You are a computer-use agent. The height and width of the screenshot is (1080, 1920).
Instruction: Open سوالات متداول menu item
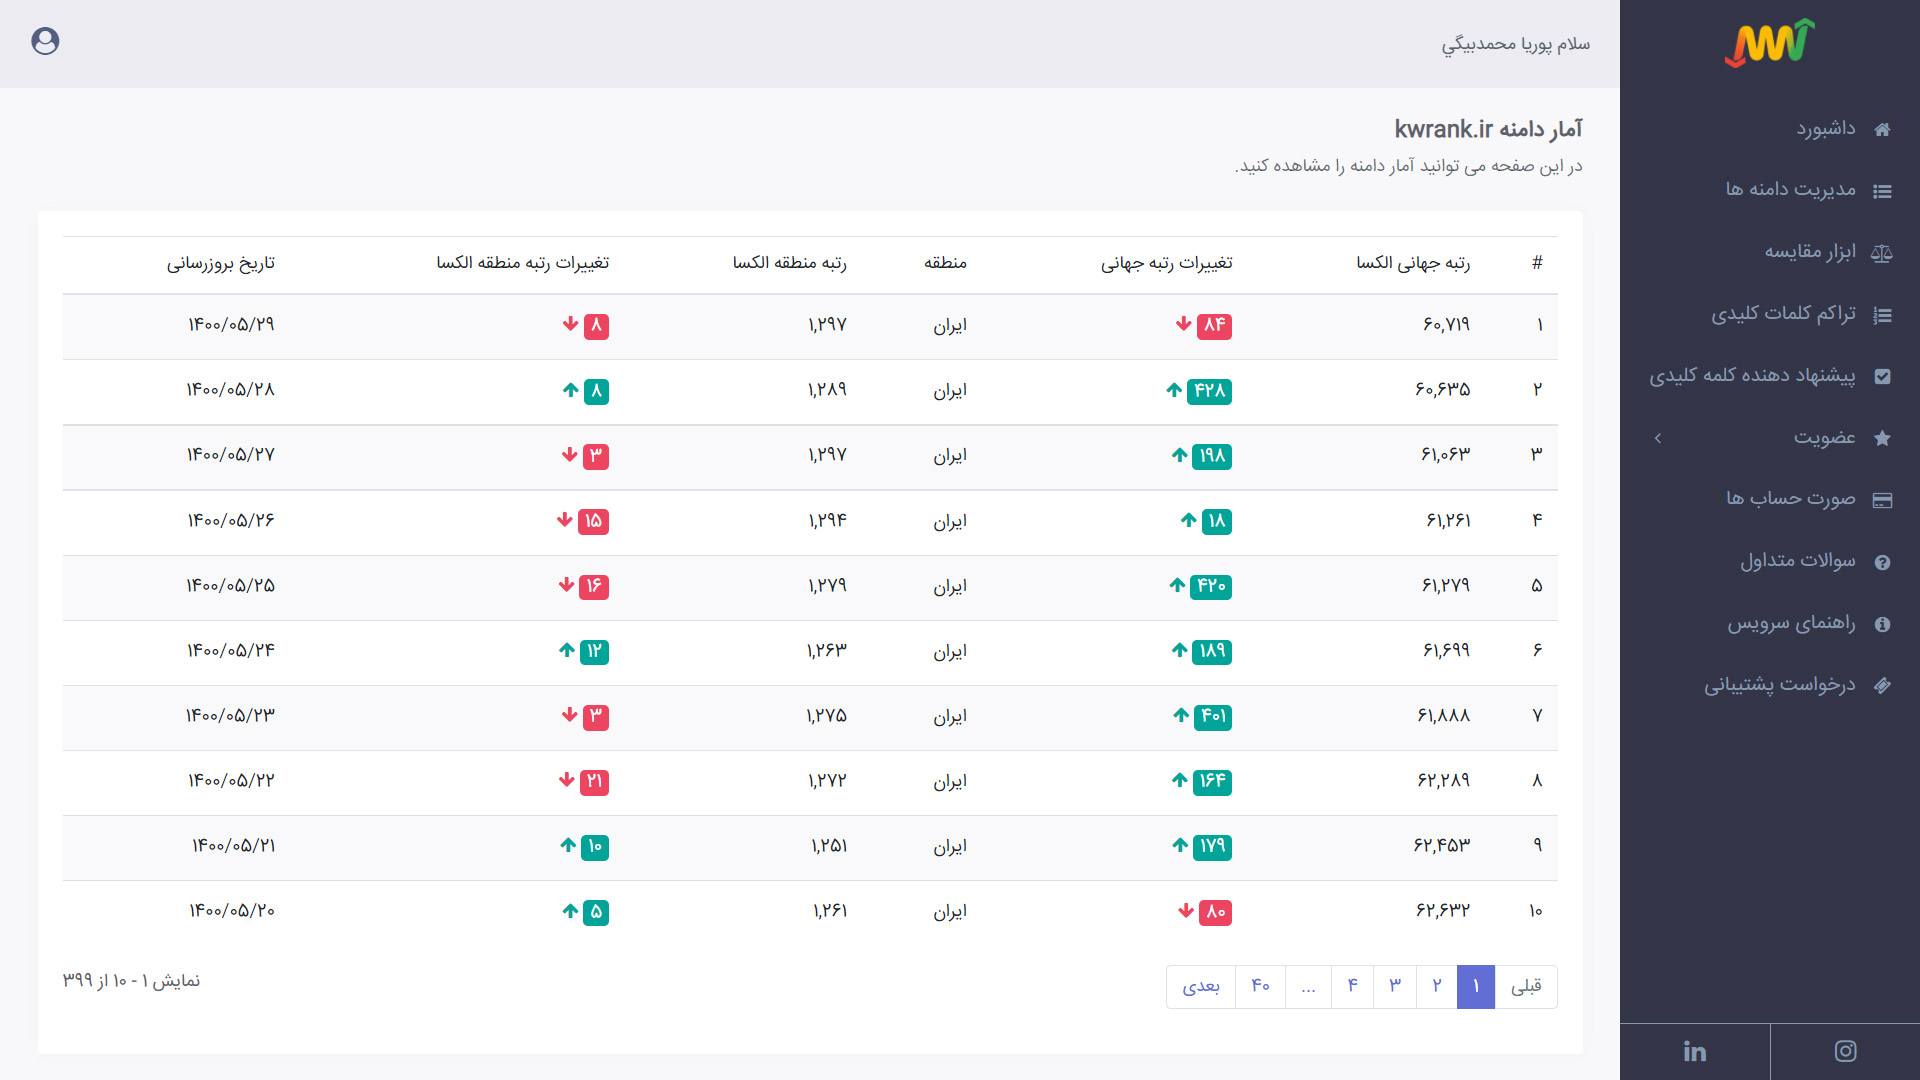[x=1797, y=561]
